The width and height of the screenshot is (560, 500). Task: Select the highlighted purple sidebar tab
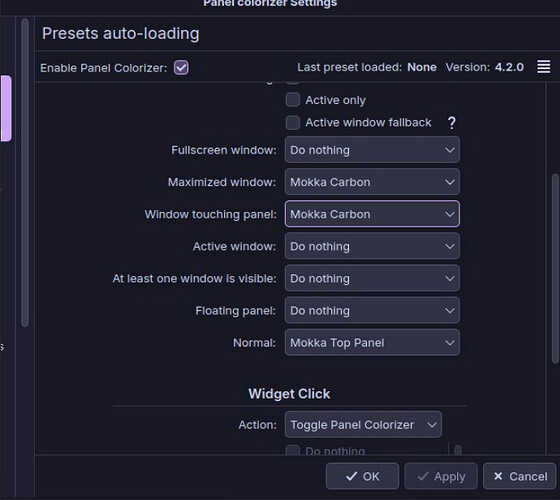pyautogui.click(x=6, y=108)
